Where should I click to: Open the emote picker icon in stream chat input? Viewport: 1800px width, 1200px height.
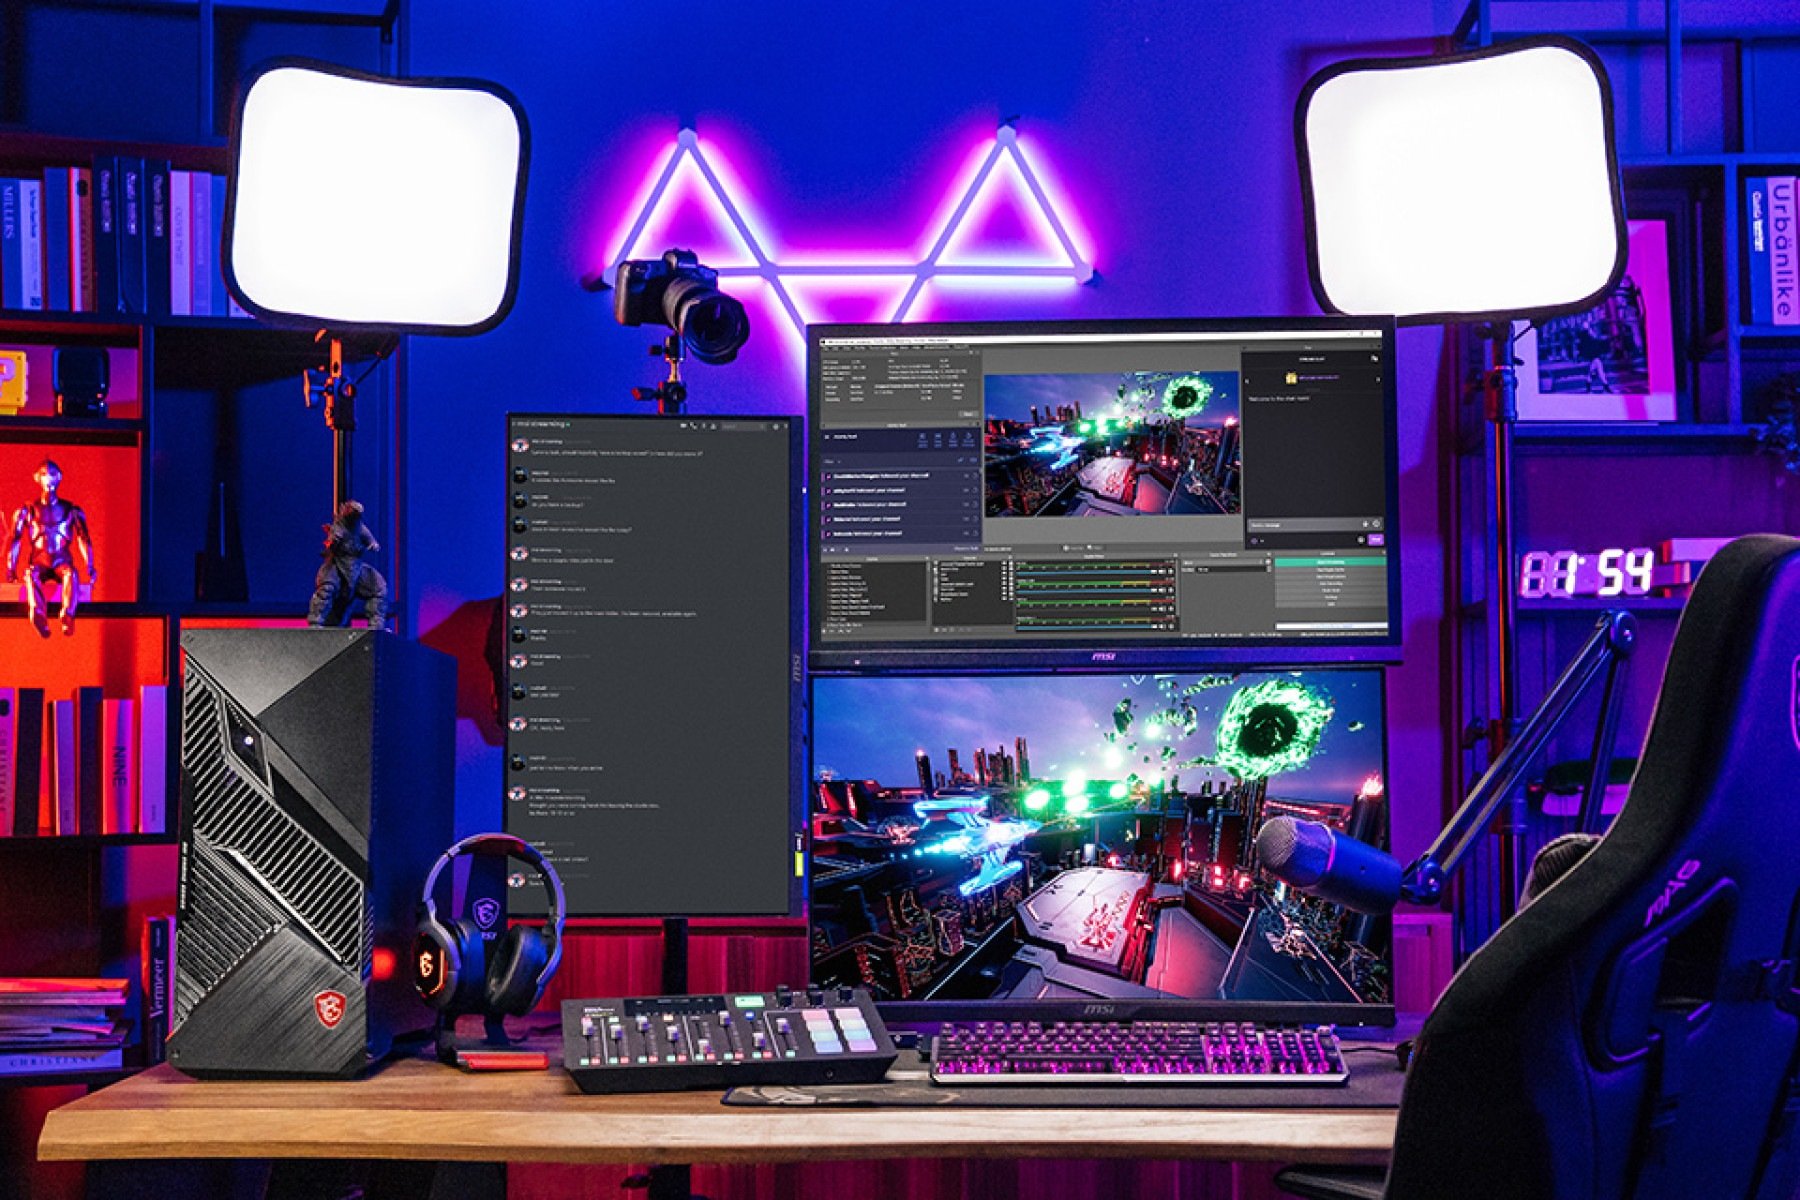click(1366, 524)
